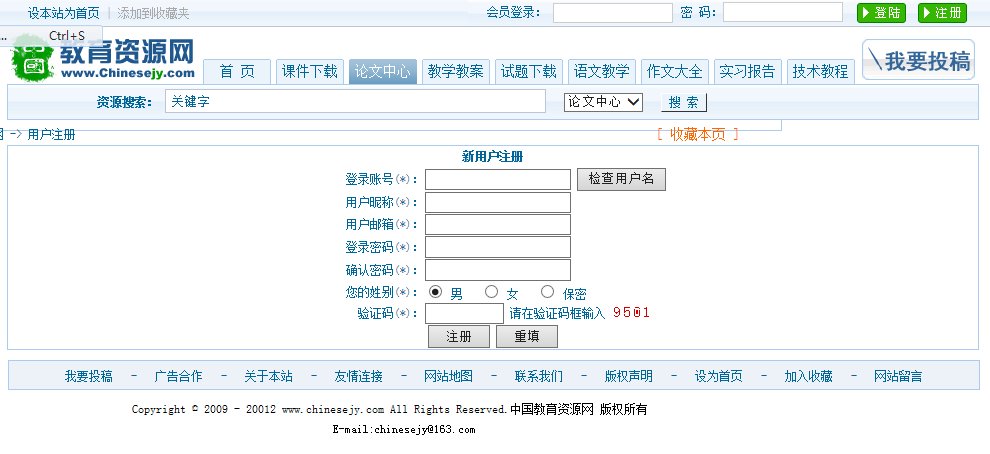Click the 添加到收藏夹 link
The width and height of the screenshot is (990, 454).
[153, 13]
